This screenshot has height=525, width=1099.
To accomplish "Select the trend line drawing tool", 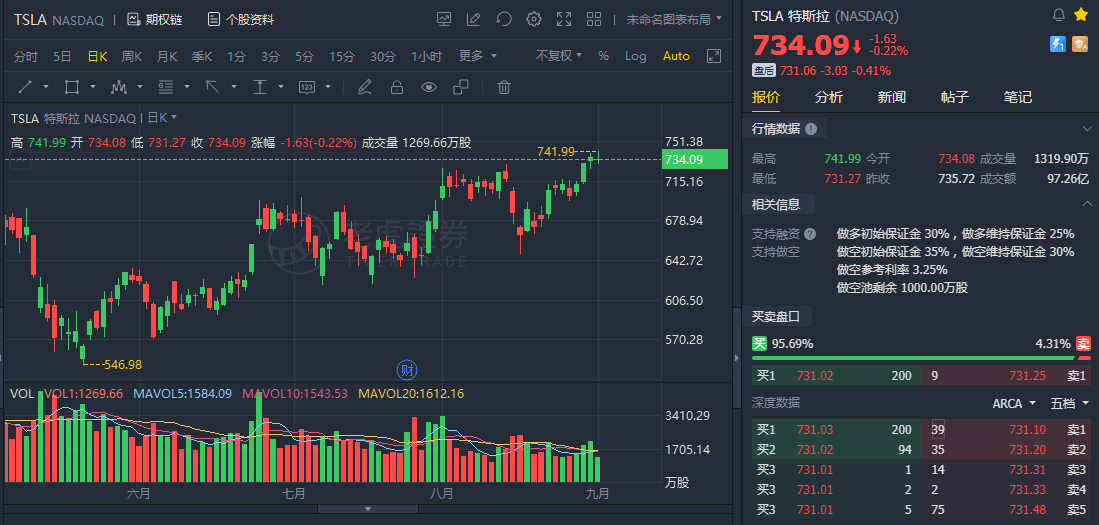I will (25, 87).
